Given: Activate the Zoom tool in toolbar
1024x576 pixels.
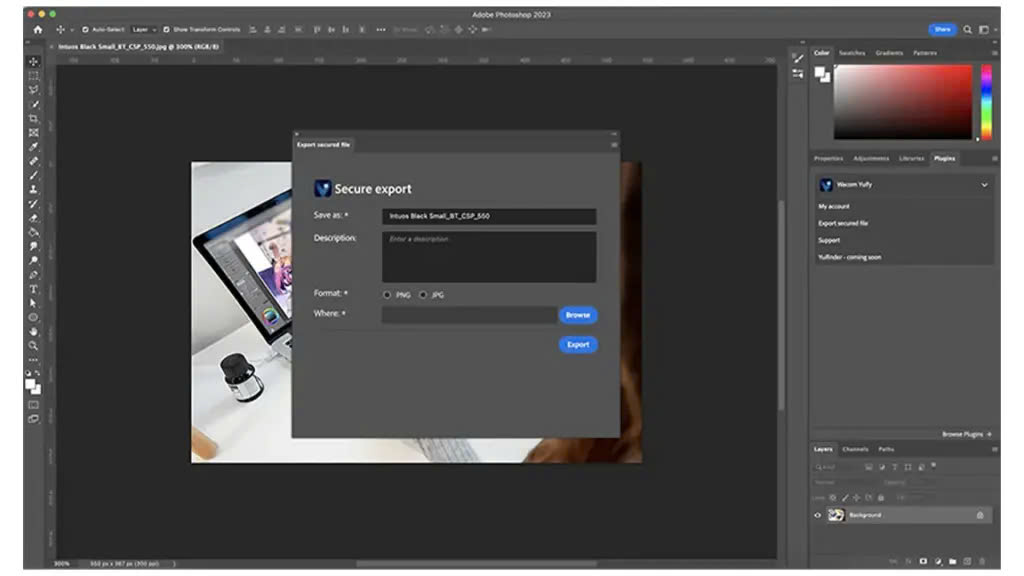Looking at the screenshot, I should (34, 345).
